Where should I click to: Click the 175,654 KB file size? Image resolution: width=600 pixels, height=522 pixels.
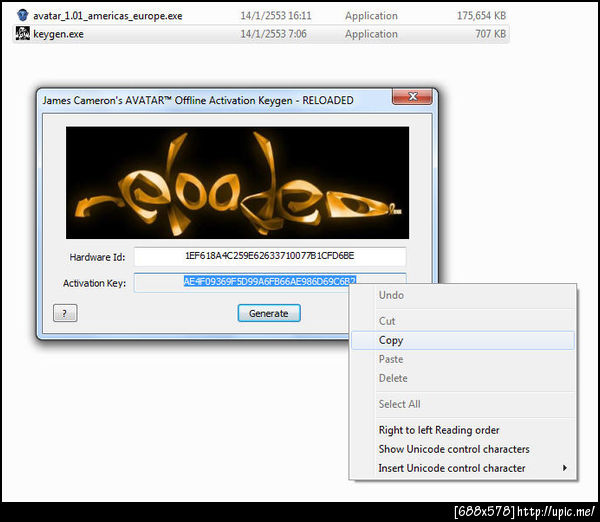(481, 16)
